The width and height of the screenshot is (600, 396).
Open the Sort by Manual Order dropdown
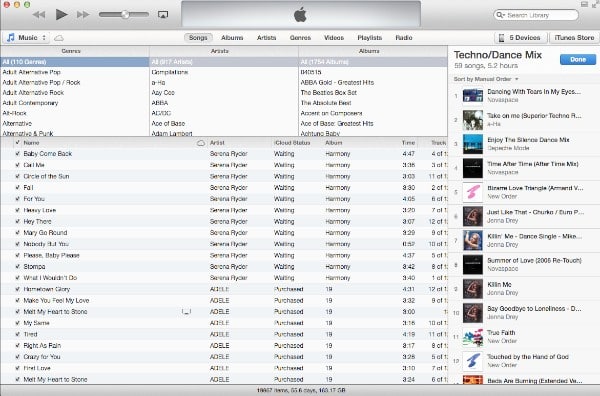[x=486, y=79]
